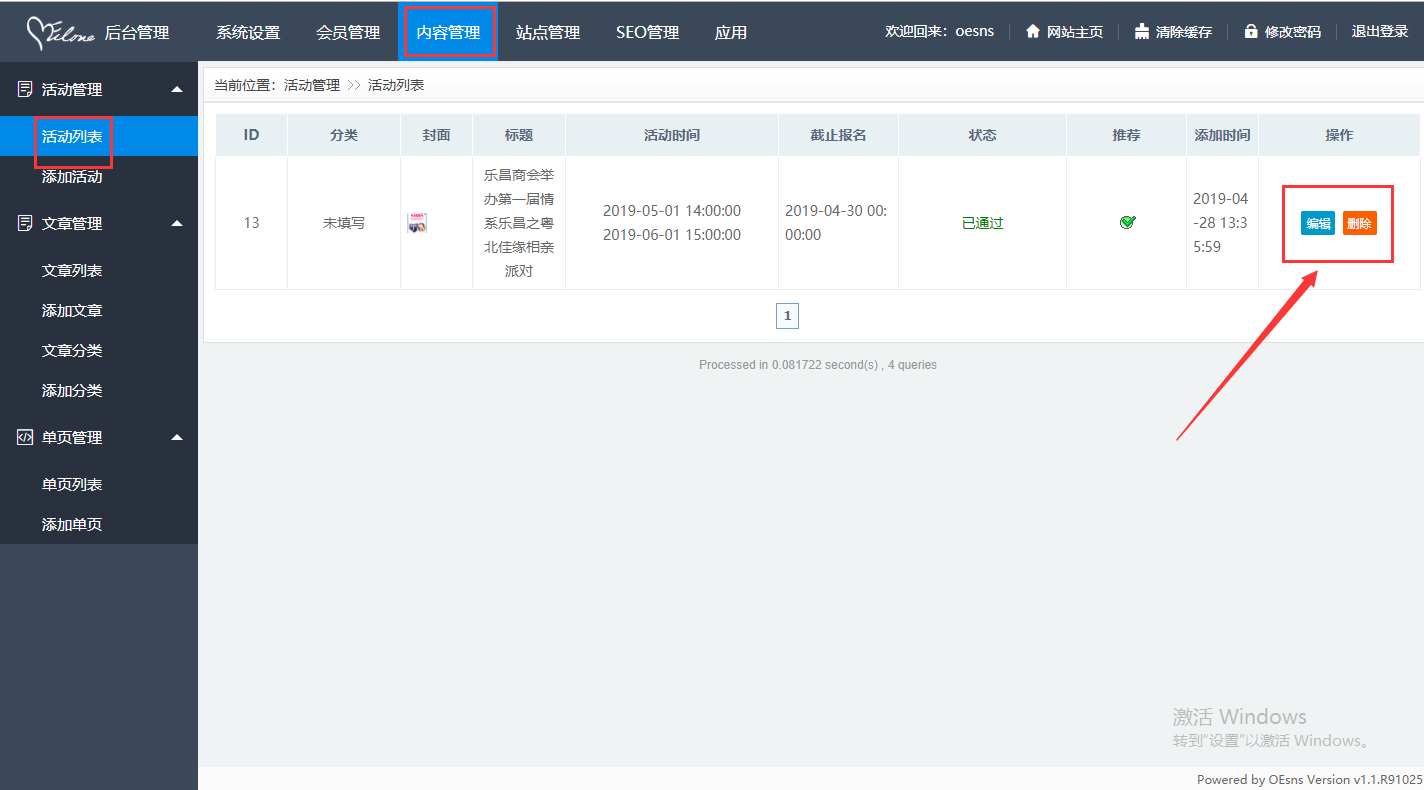
Task: Click the 清除缓存 link
Action: tap(1184, 32)
